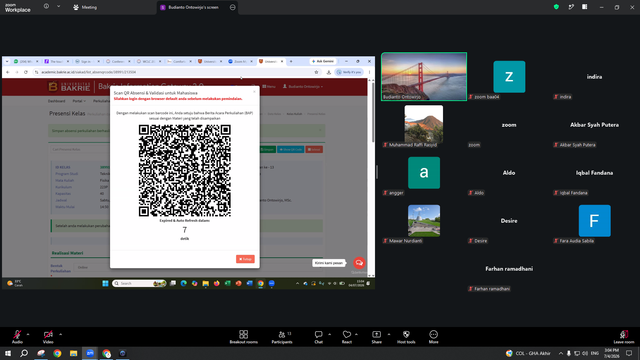Viewport: 640px width, 360px height.
Task: Select Mawar Nurdianti's participant tile
Action: coord(424,220)
